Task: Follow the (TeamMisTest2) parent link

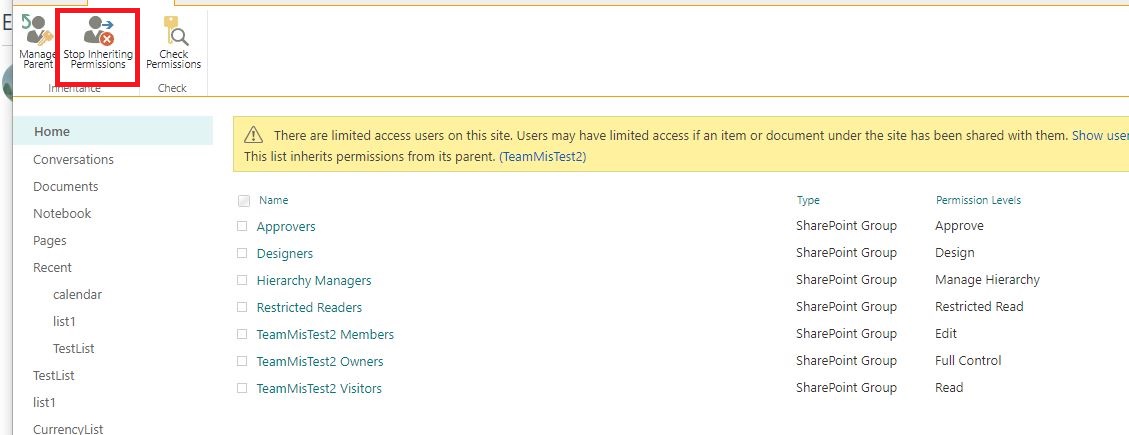Action: pyautogui.click(x=542, y=156)
